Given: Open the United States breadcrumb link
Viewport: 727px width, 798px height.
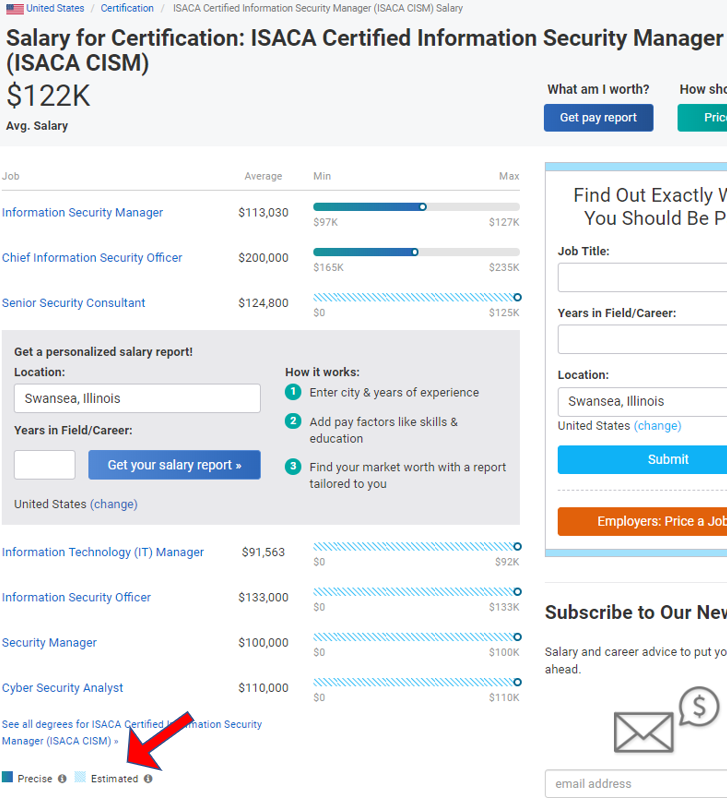Looking at the screenshot, I should [x=55, y=8].
